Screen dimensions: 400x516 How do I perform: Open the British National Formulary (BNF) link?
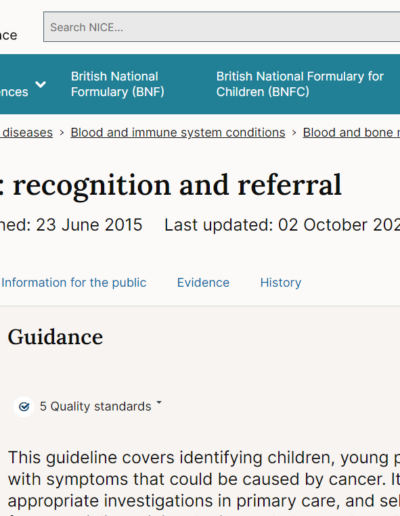coord(118,84)
